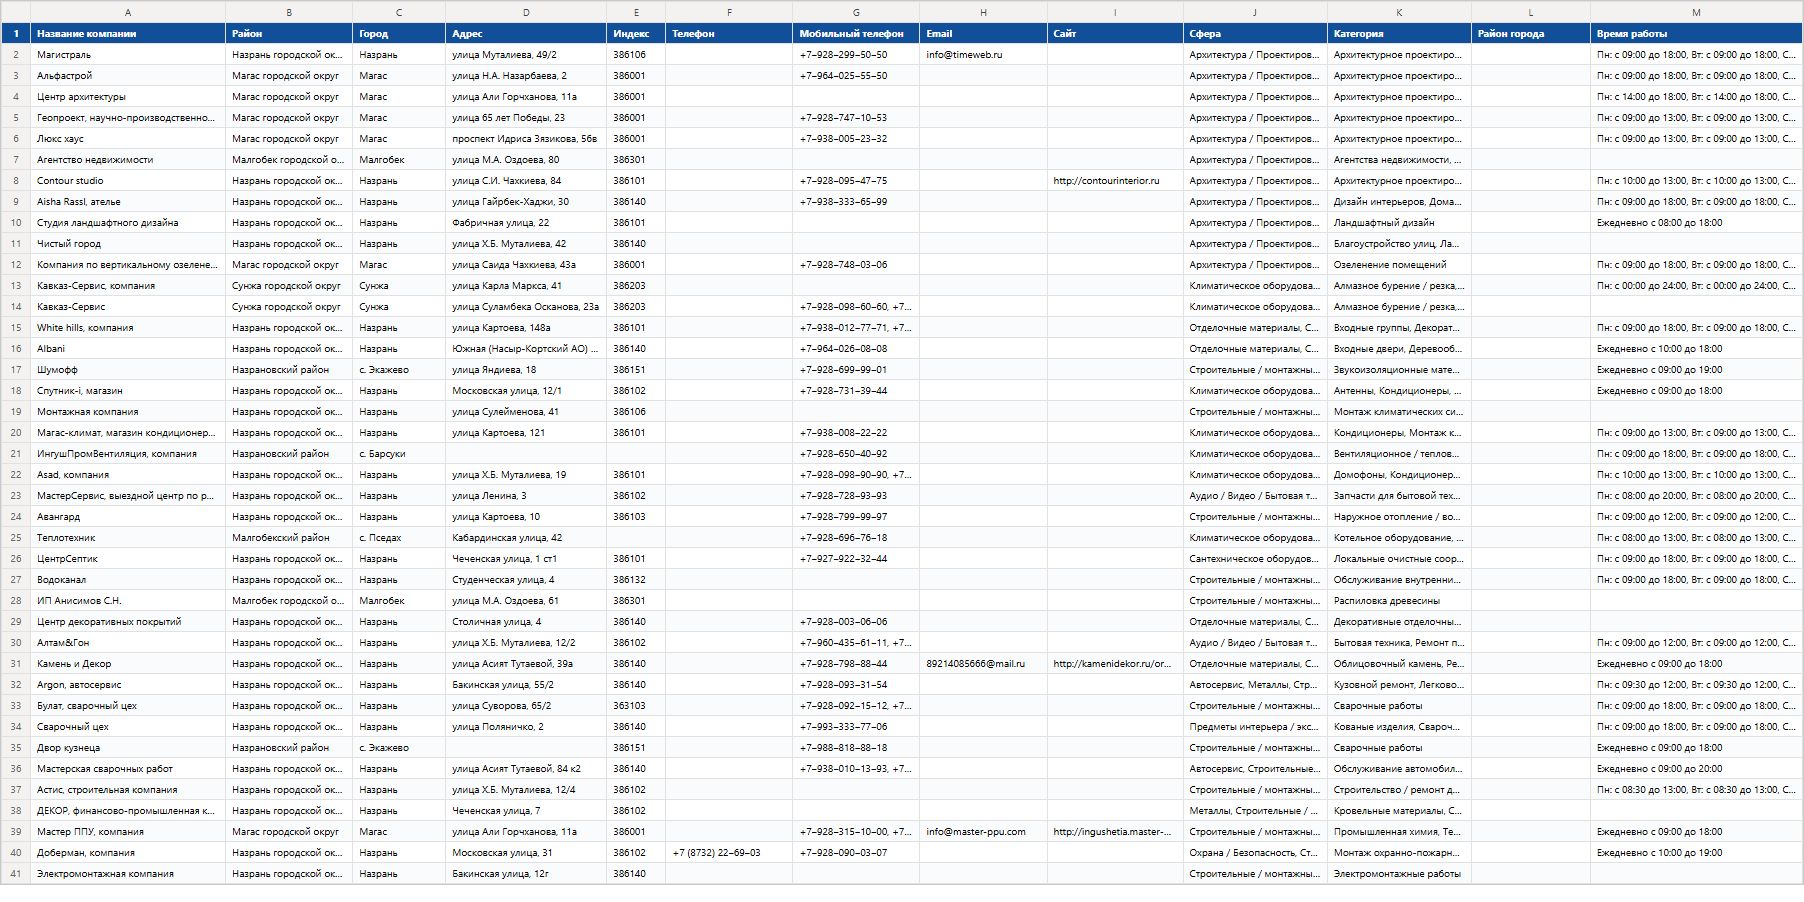1804x902 pixels.
Task: Select the postal index '386132'
Action: click(x=636, y=579)
